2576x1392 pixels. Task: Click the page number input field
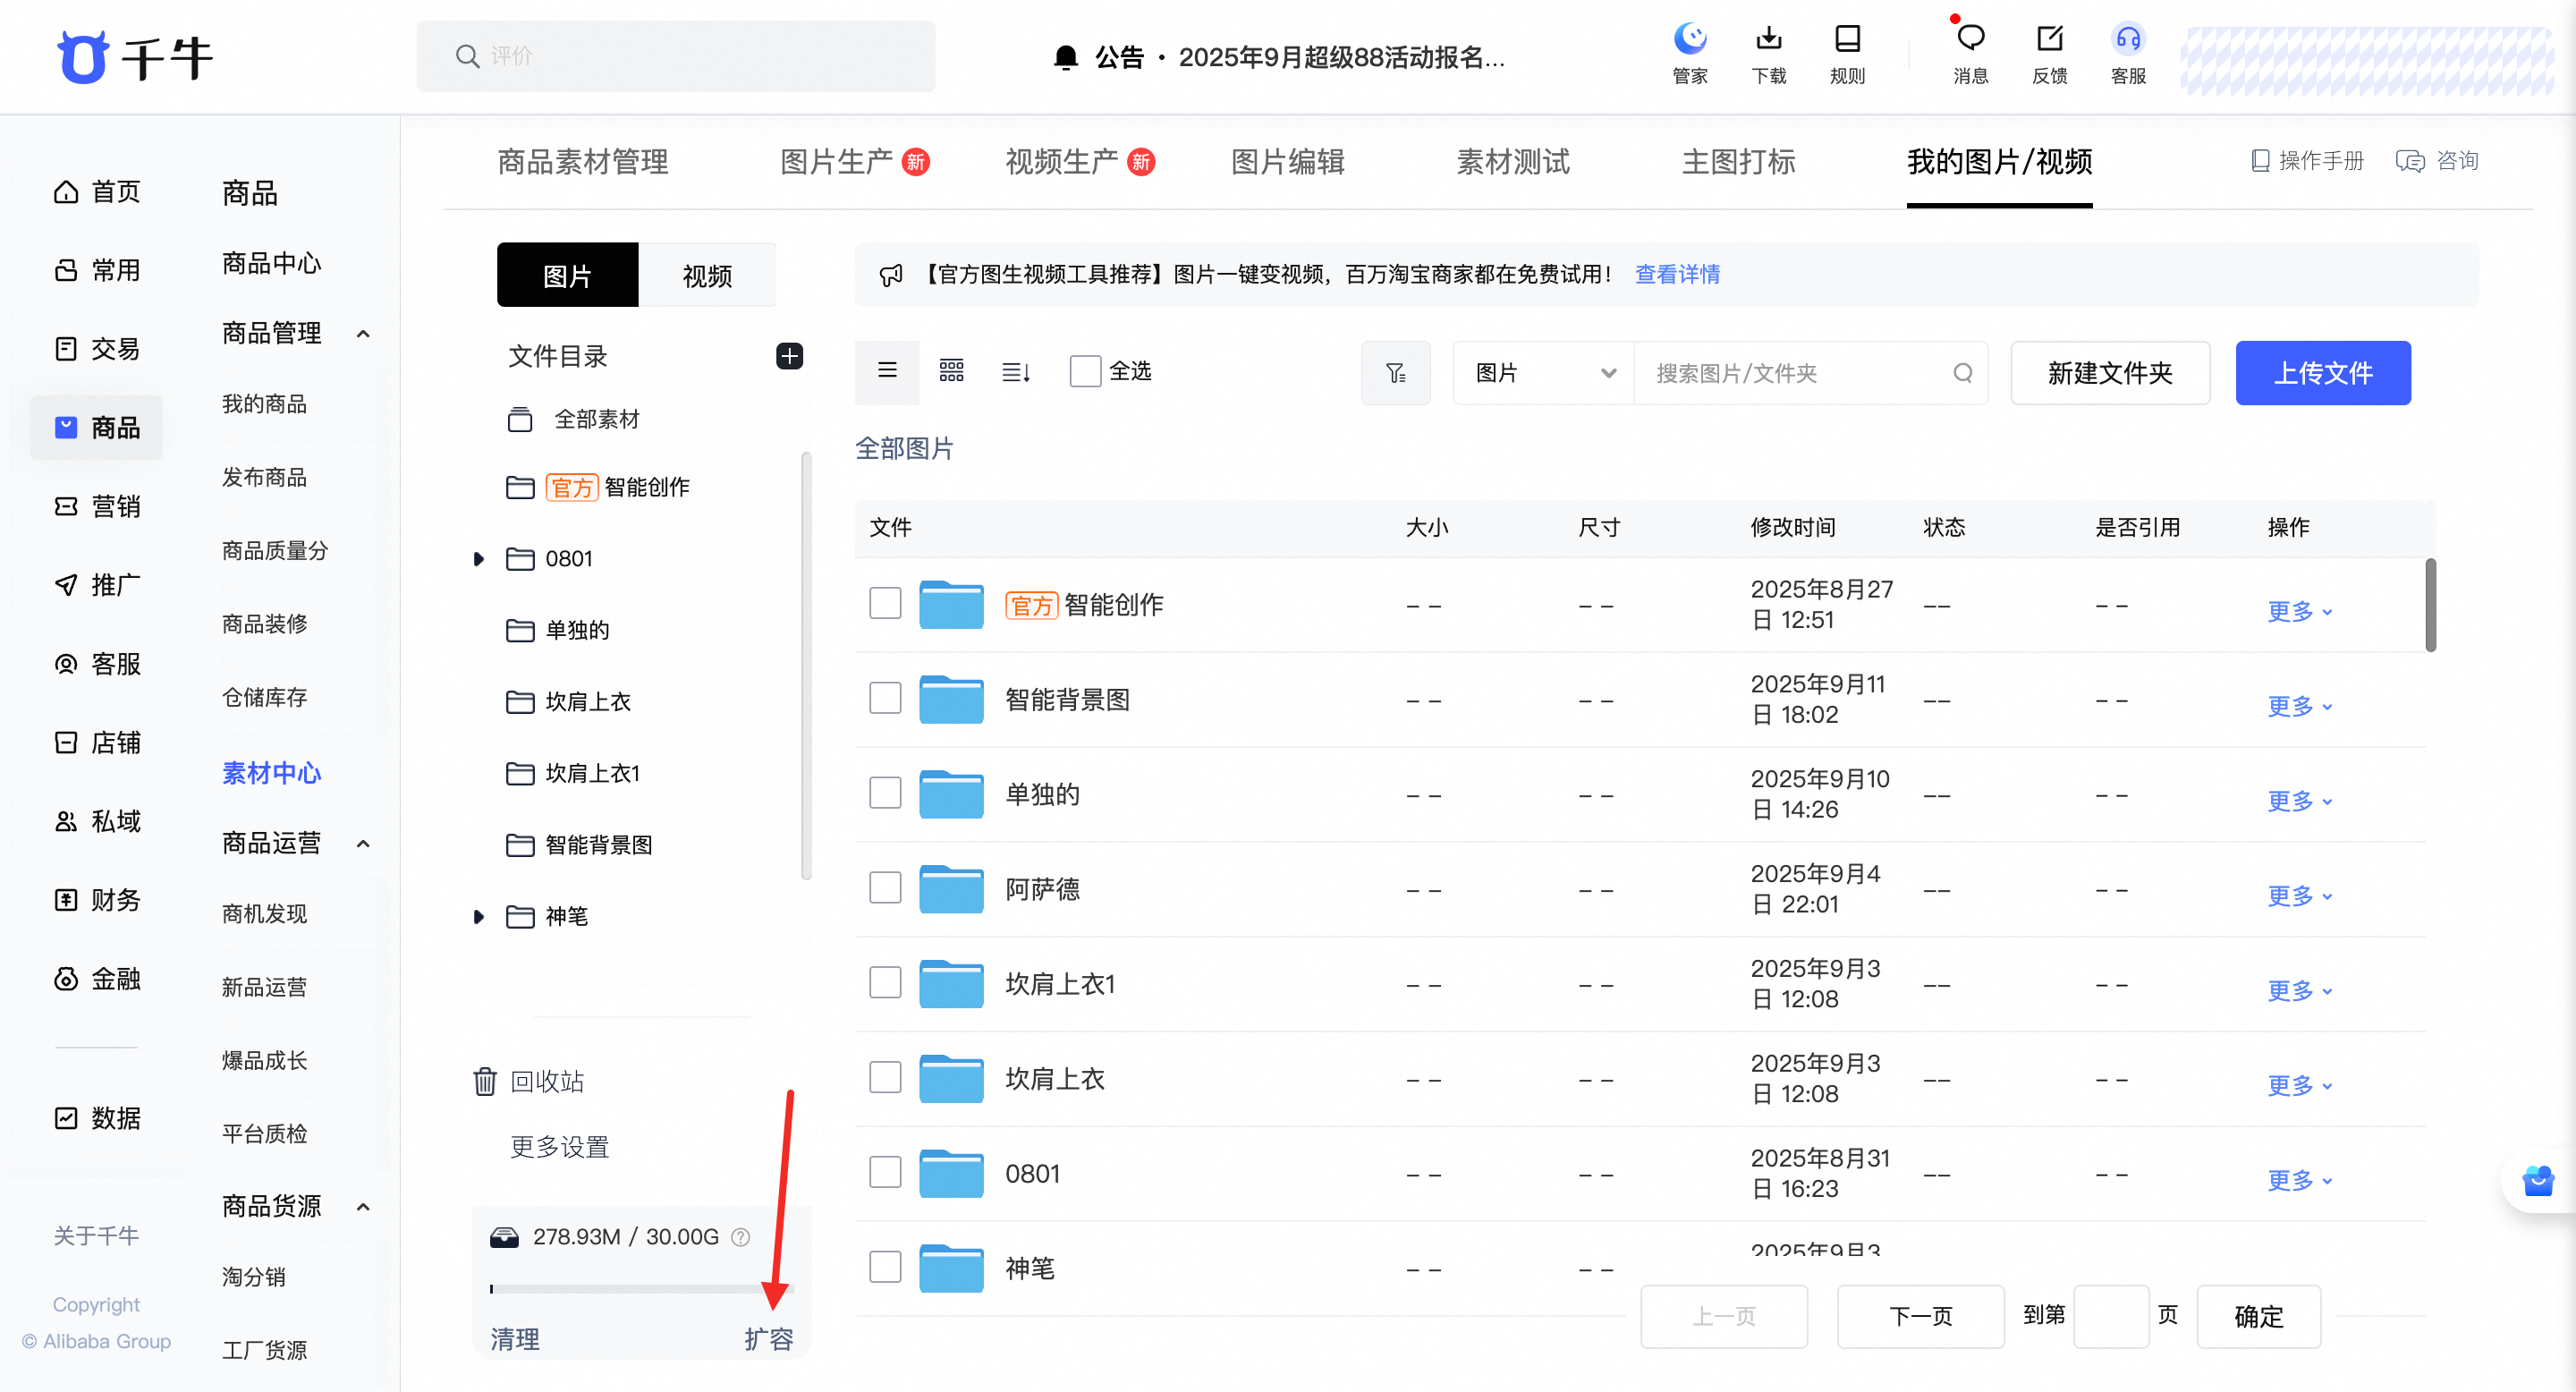click(x=2111, y=1316)
